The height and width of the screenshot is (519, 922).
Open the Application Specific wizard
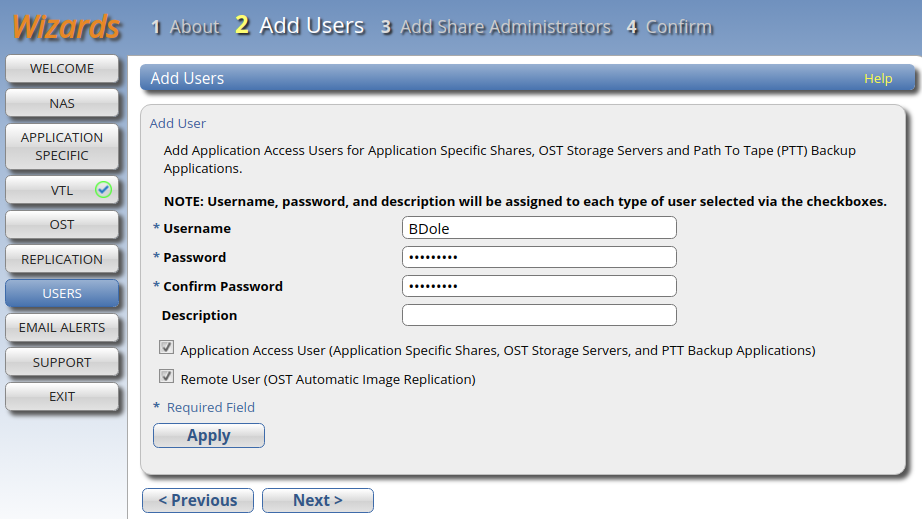coord(62,146)
